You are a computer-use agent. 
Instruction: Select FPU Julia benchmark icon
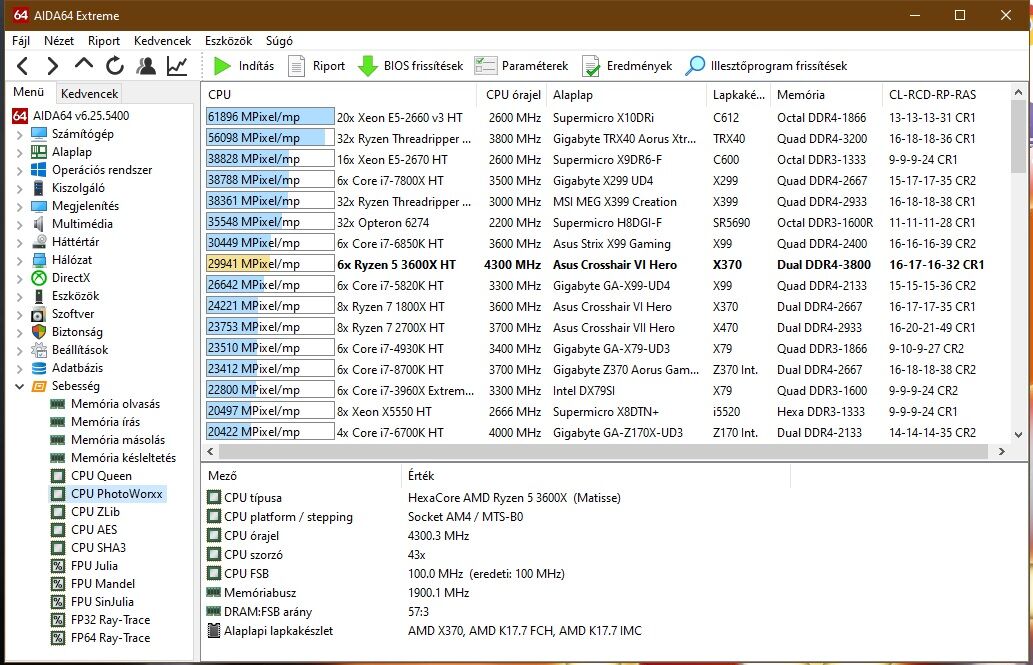click(58, 566)
